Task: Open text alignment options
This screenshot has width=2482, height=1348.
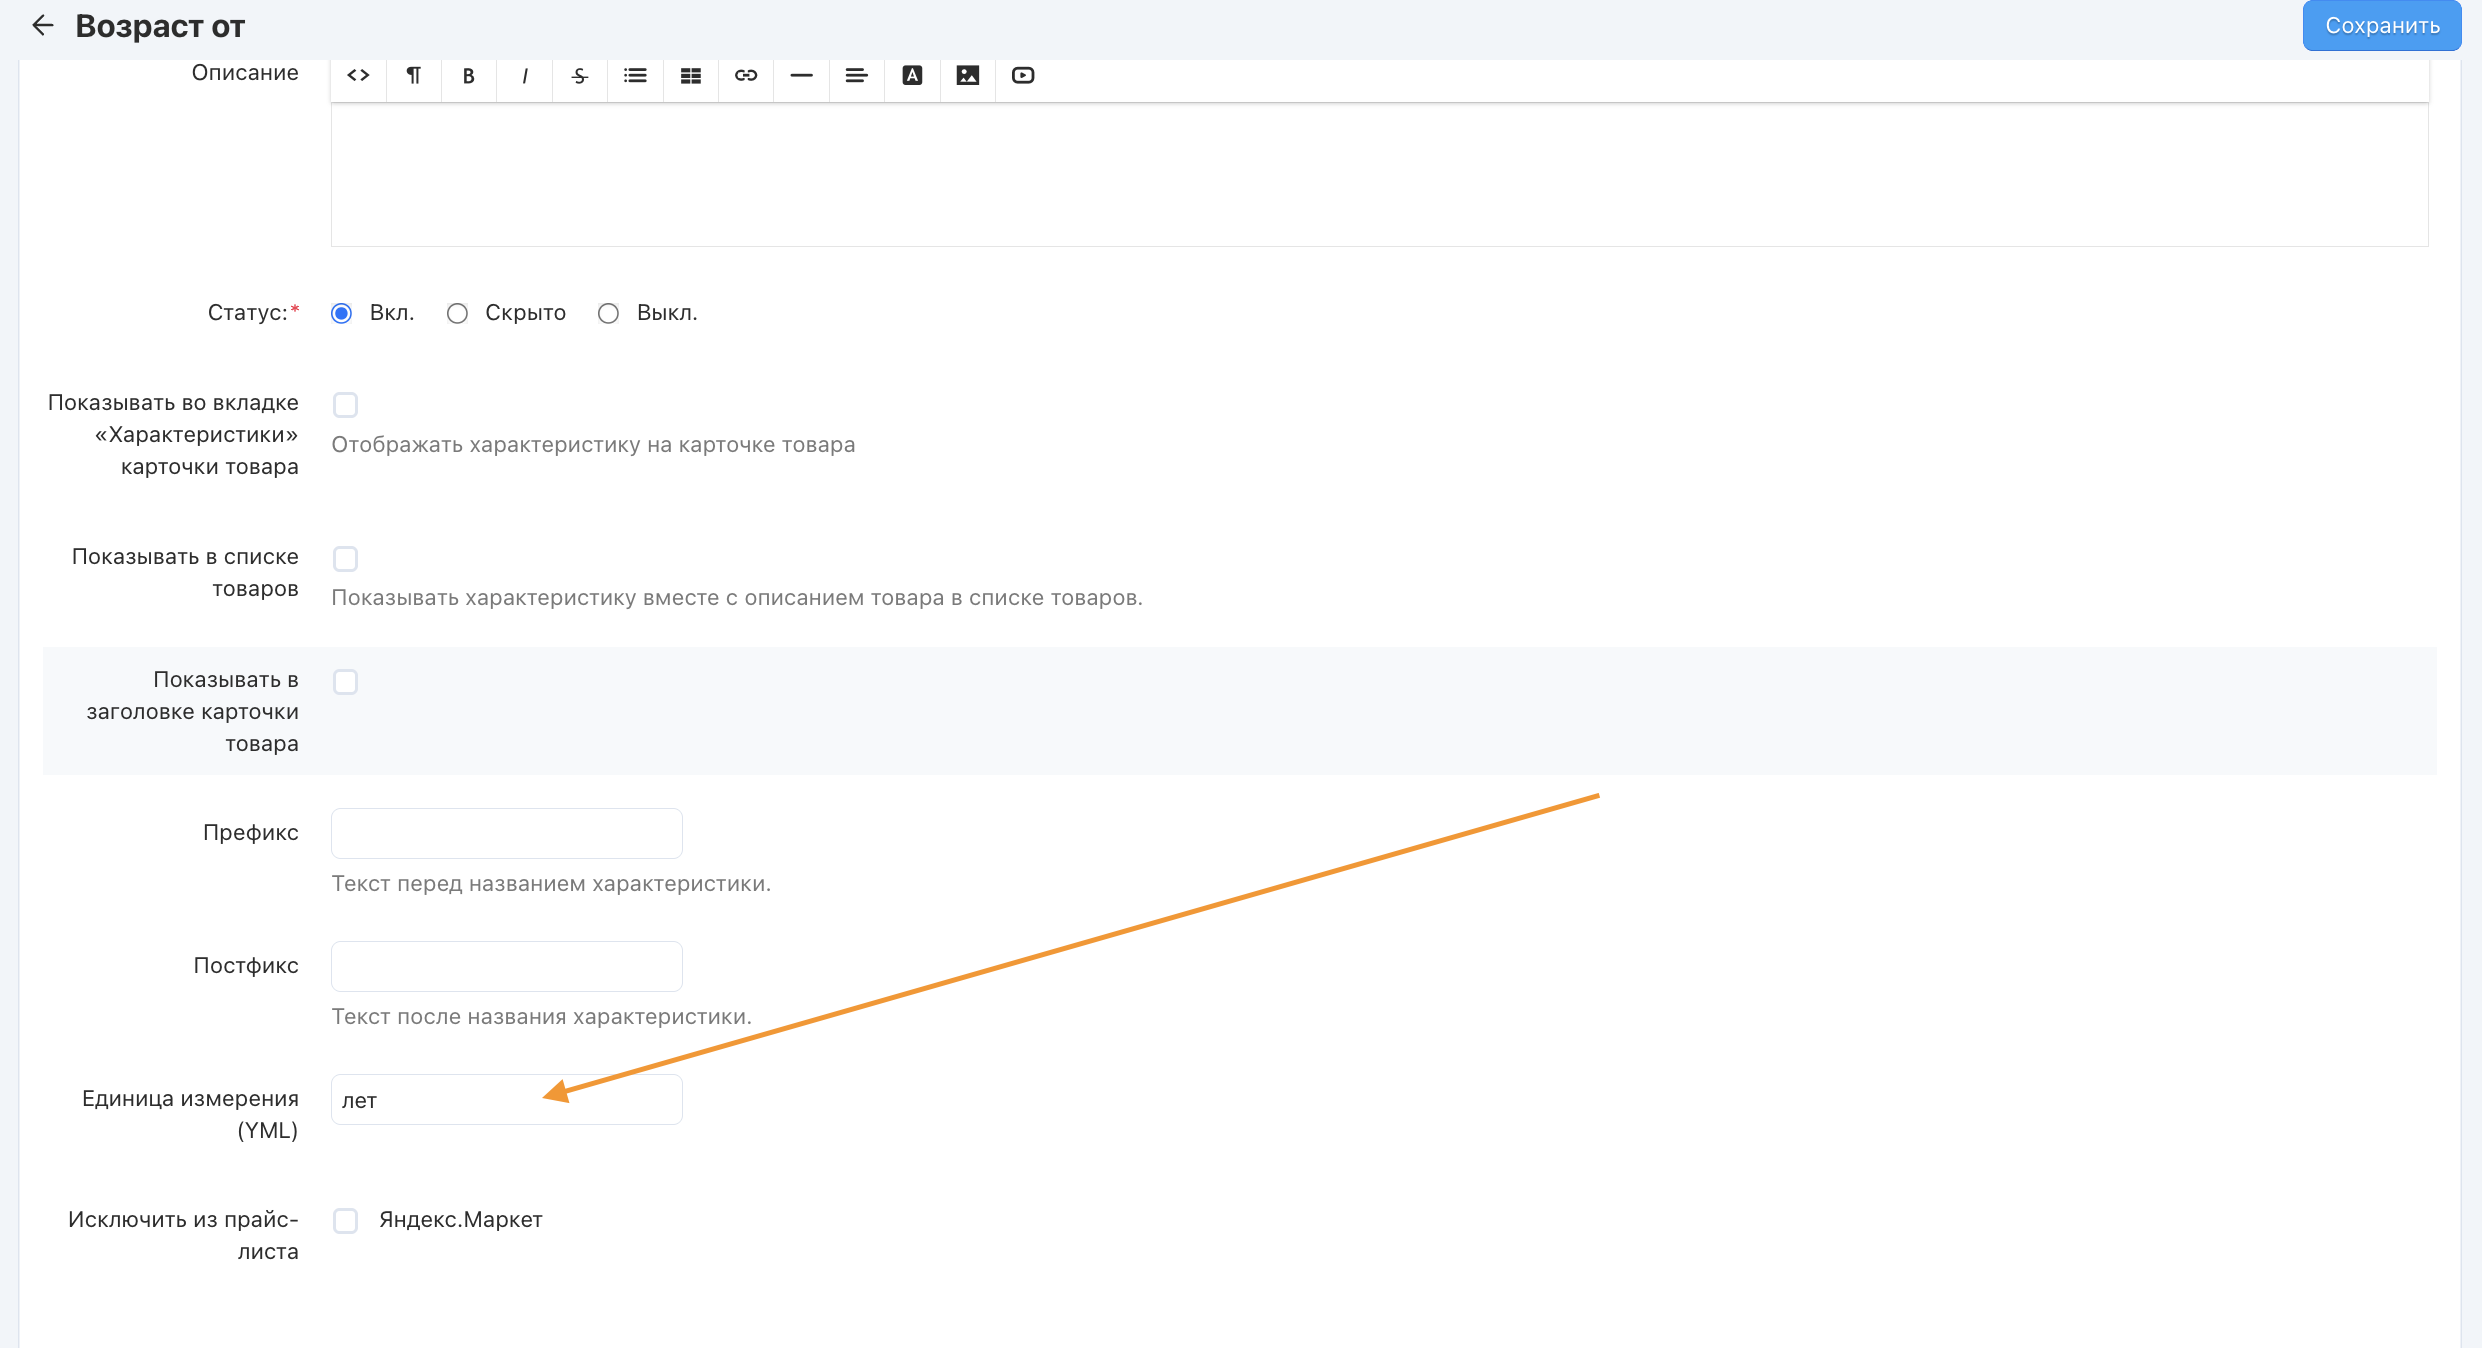Action: (856, 76)
